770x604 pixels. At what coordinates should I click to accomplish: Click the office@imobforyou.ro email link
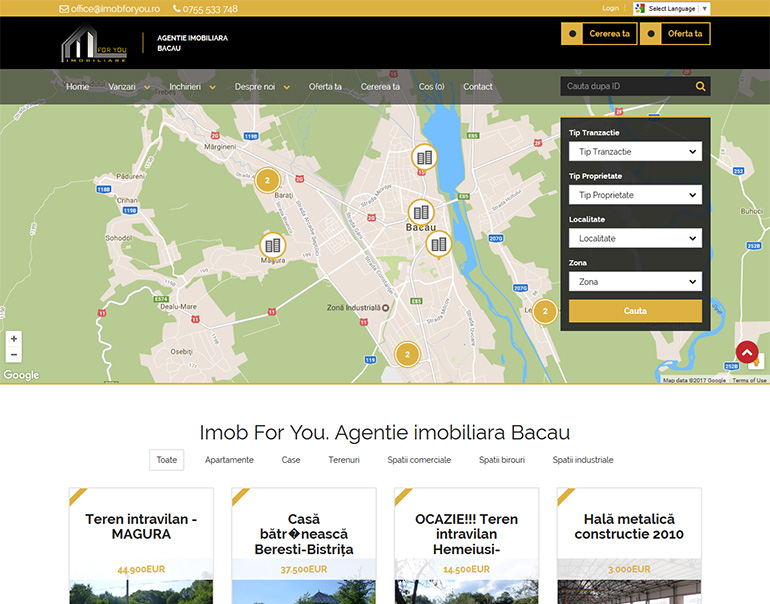coord(115,9)
